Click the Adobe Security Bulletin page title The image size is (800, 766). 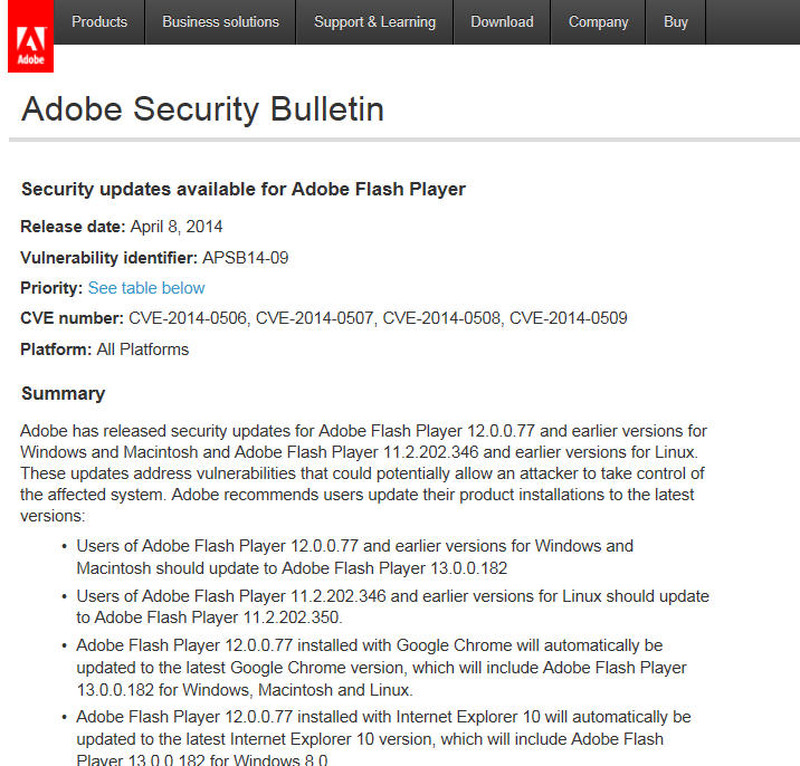[x=202, y=109]
